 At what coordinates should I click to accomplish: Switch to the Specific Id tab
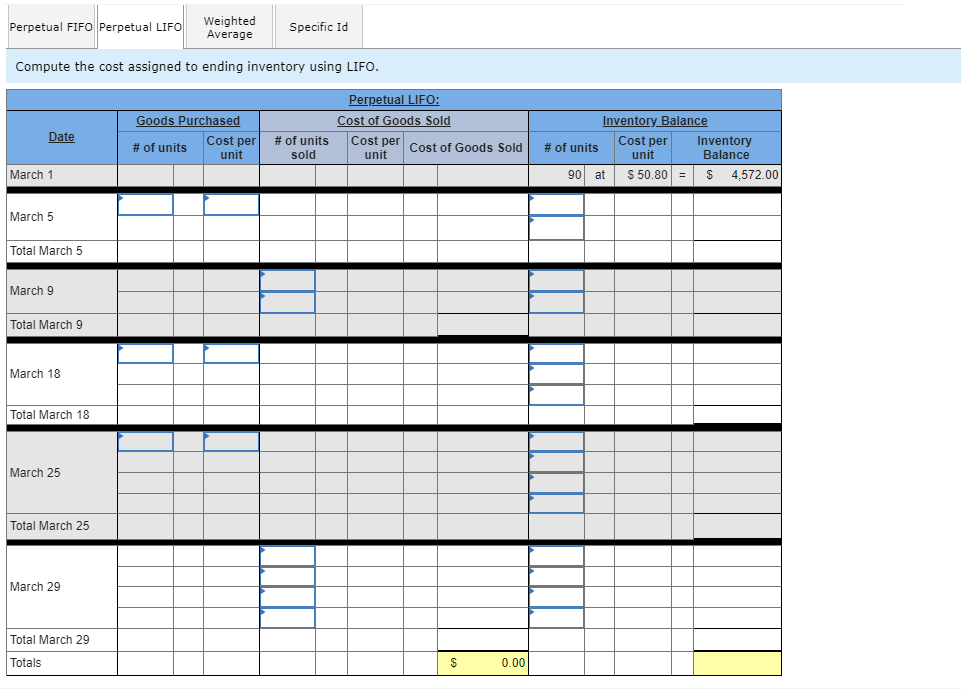tap(318, 27)
